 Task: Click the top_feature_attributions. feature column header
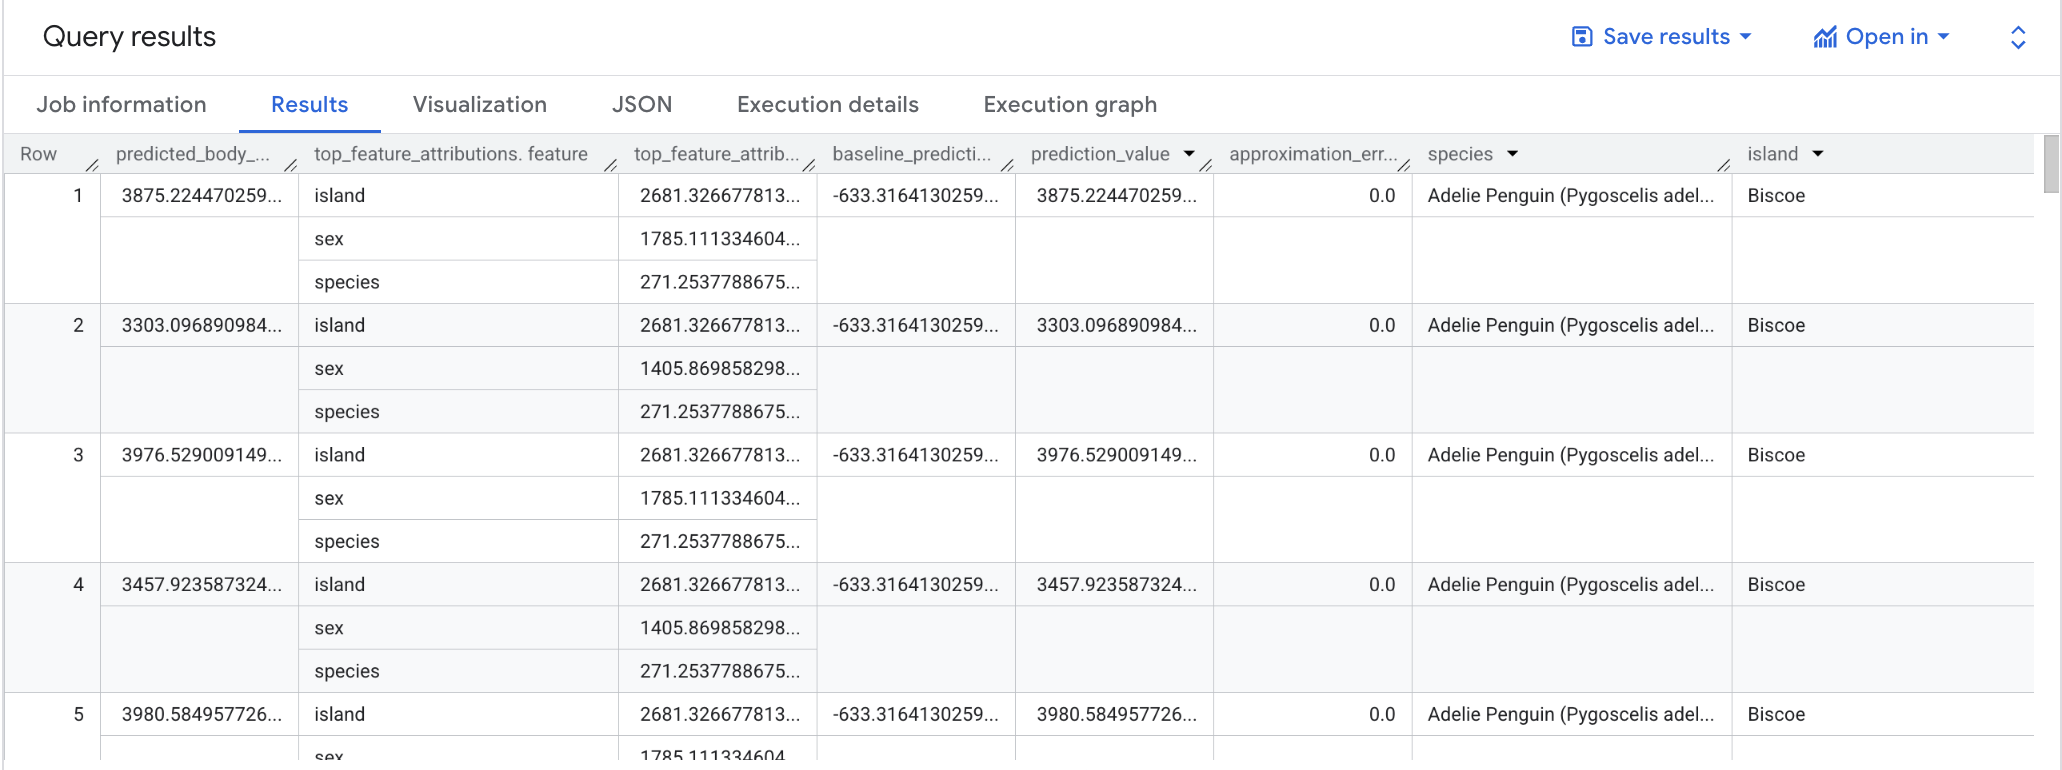(x=451, y=154)
